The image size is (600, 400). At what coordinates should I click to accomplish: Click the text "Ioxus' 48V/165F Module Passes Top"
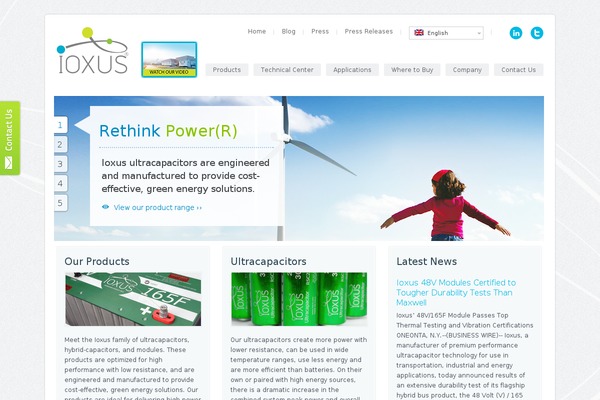click(452, 315)
